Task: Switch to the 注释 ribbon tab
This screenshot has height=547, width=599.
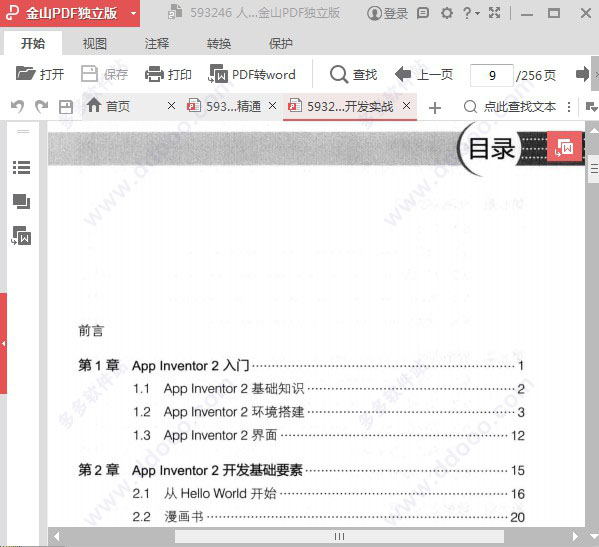Action: (157, 44)
